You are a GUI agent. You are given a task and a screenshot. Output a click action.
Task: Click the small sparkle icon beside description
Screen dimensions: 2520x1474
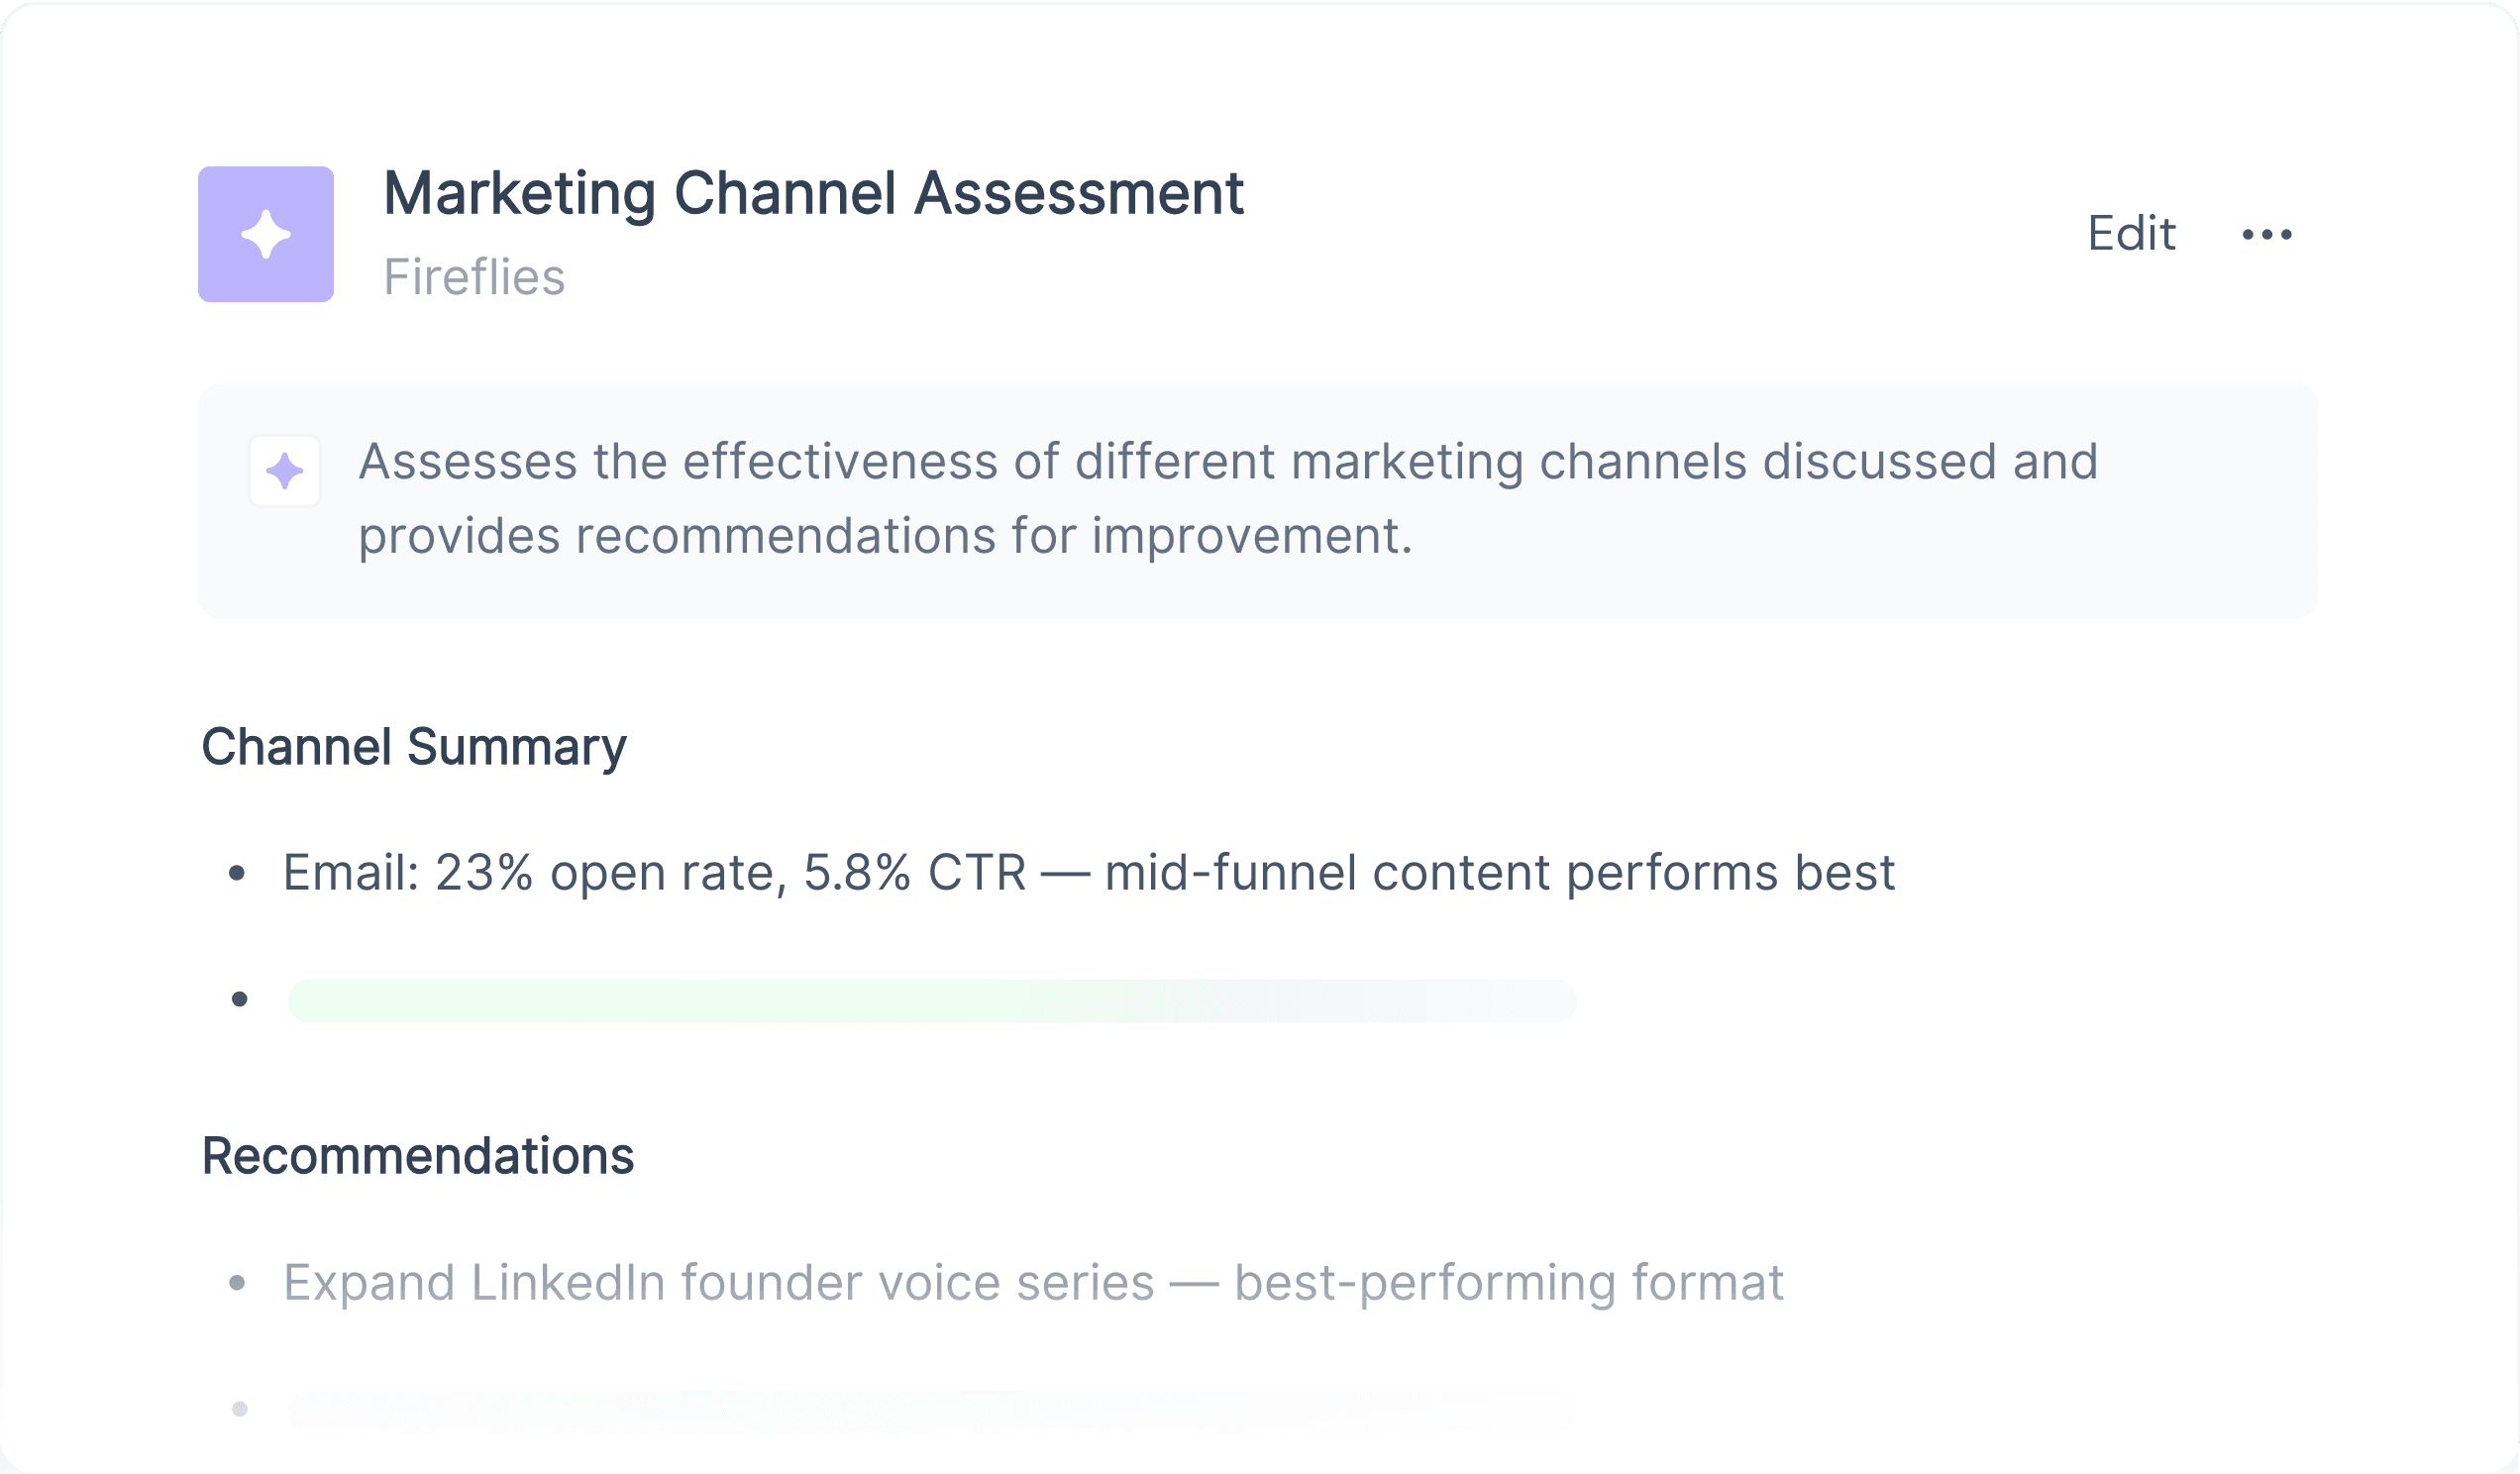(285, 471)
